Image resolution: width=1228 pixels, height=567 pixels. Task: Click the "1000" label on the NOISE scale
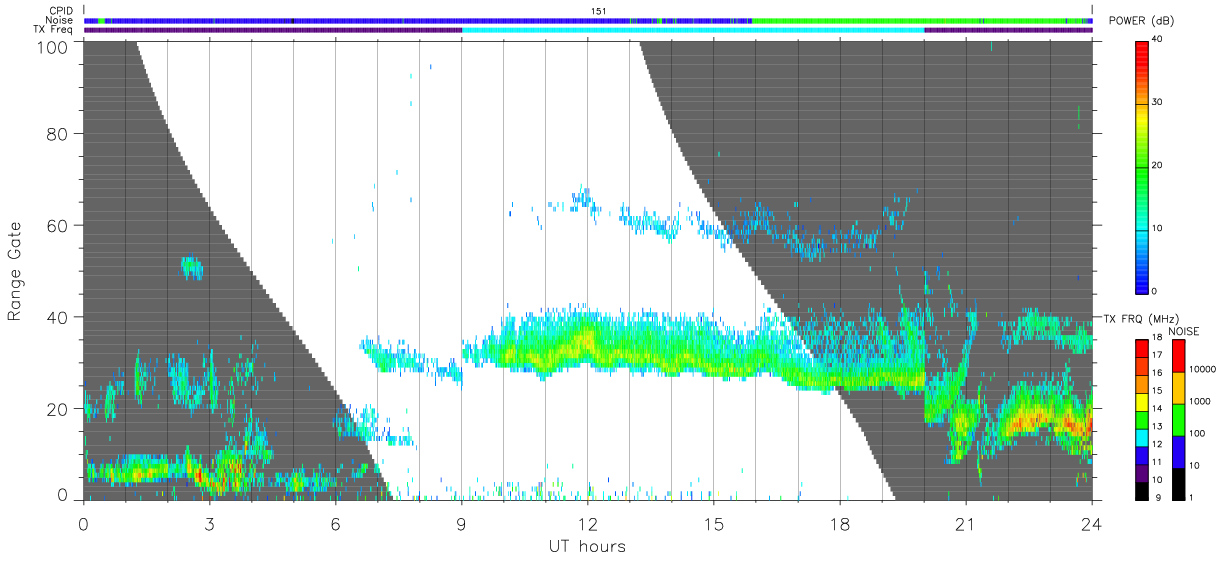tap(1201, 402)
